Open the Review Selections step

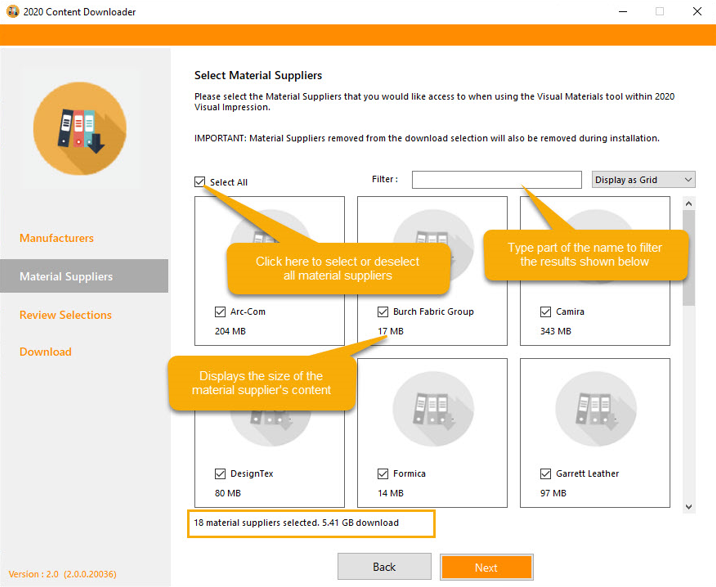coord(65,315)
